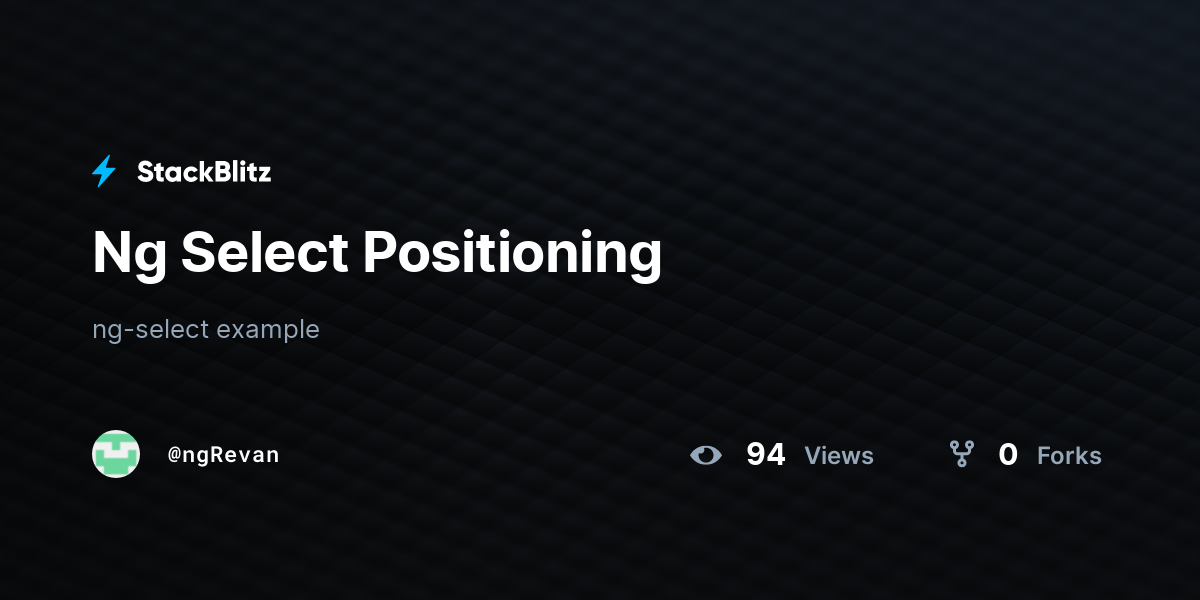Click the Stack part of the StackBlitz wordmark

171,172
